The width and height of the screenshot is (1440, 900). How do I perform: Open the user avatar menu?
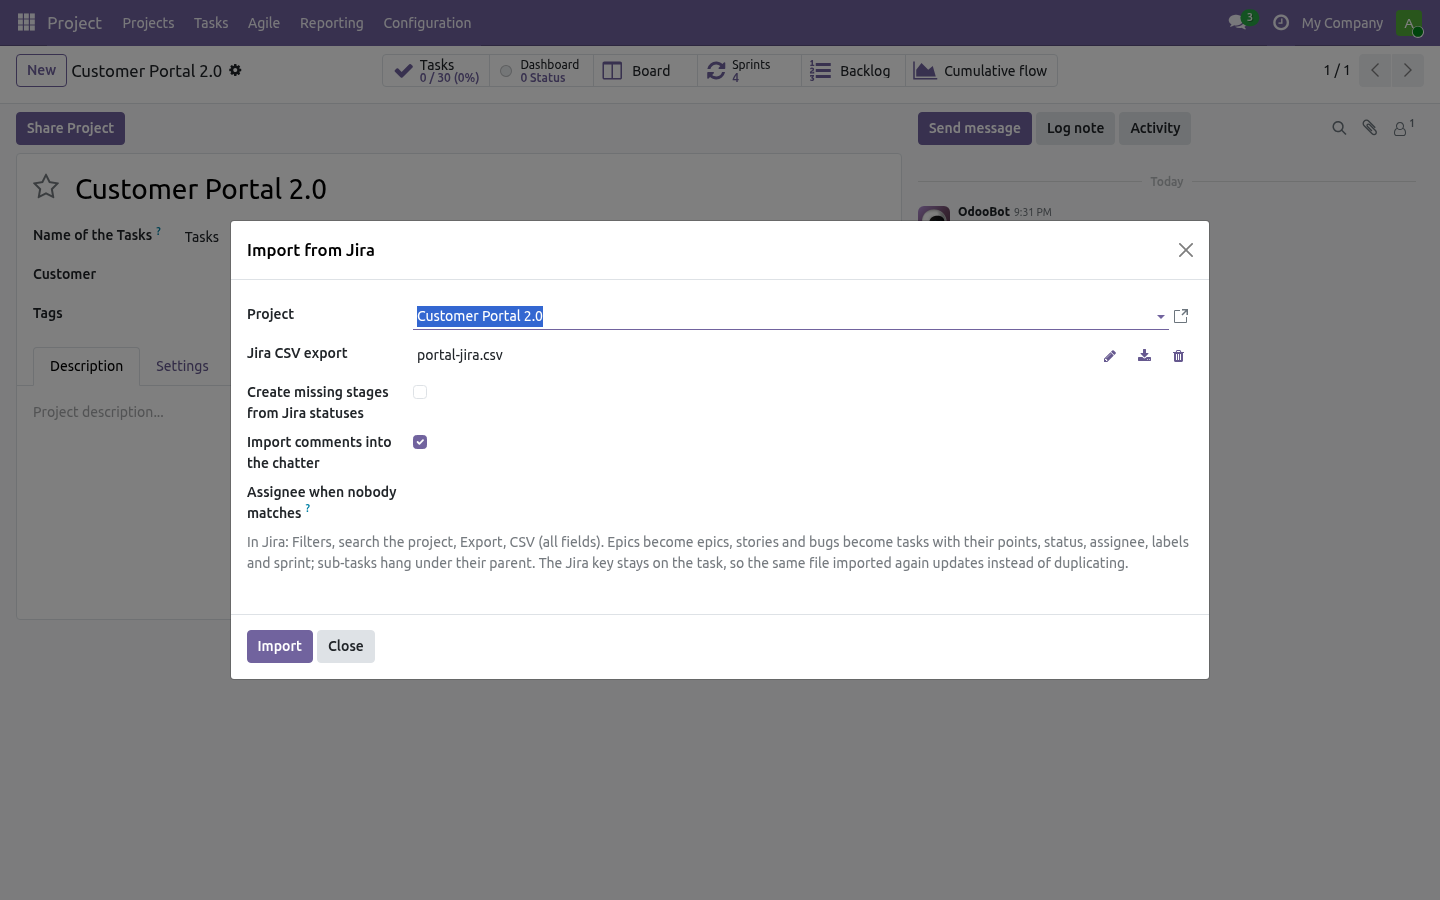click(1409, 22)
